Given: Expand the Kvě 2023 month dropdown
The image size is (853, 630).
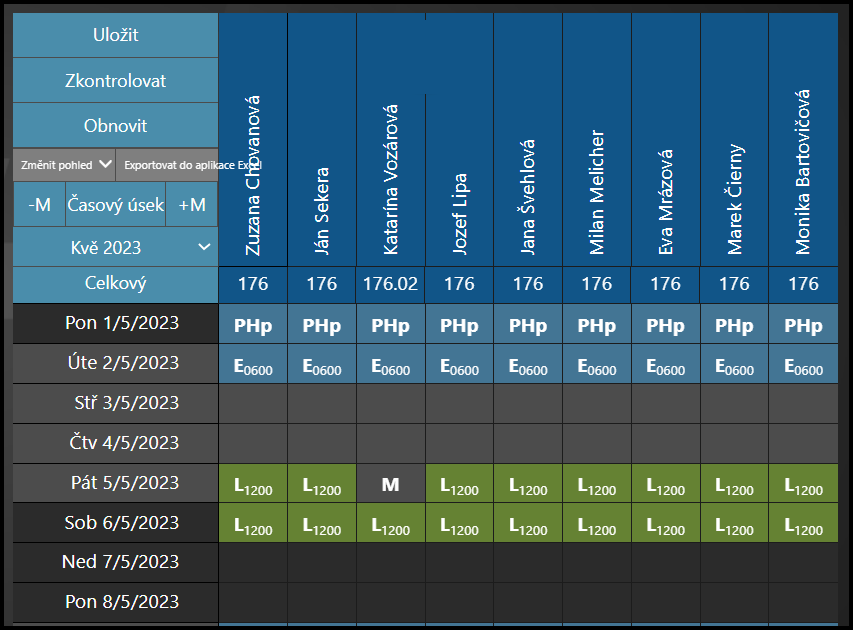Looking at the screenshot, I should (115, 247).
